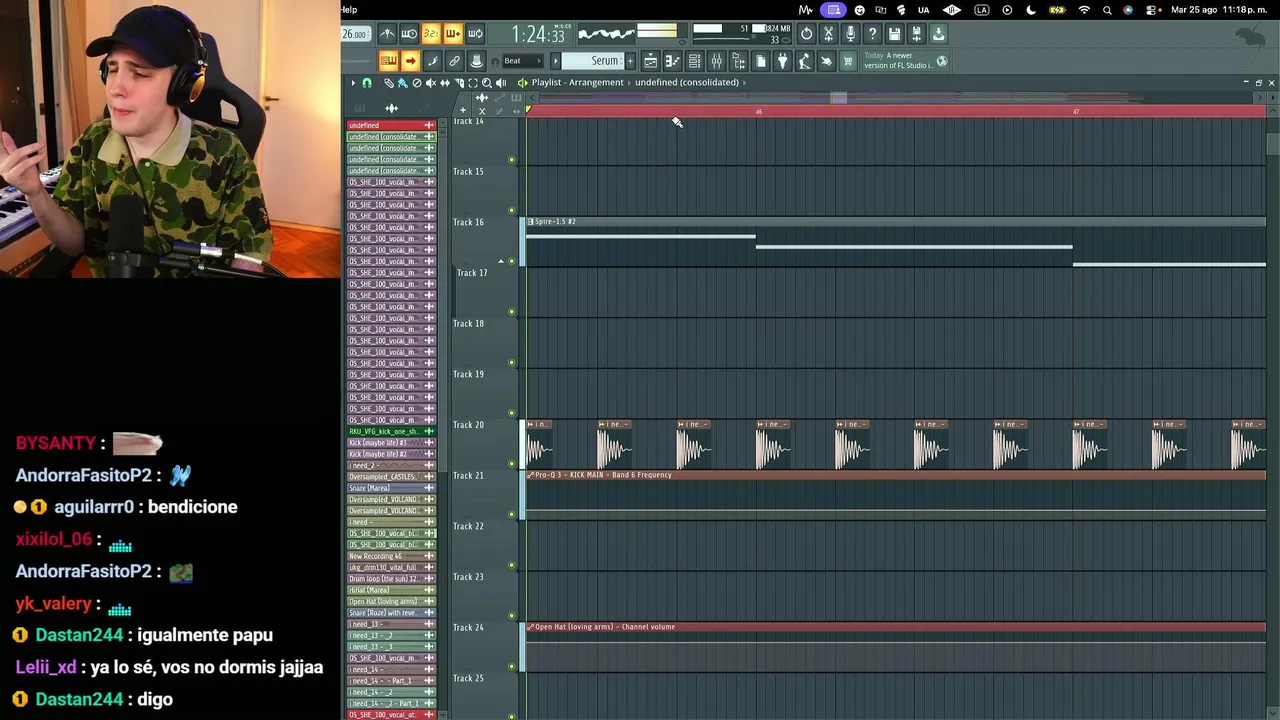Open the Mixer icon
1280x720 pixels.
(717, 61)
